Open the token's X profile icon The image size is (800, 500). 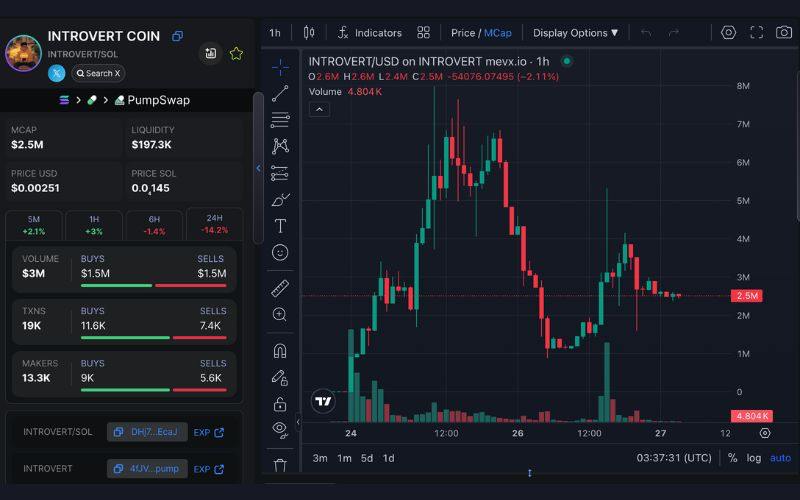point(57,73)
